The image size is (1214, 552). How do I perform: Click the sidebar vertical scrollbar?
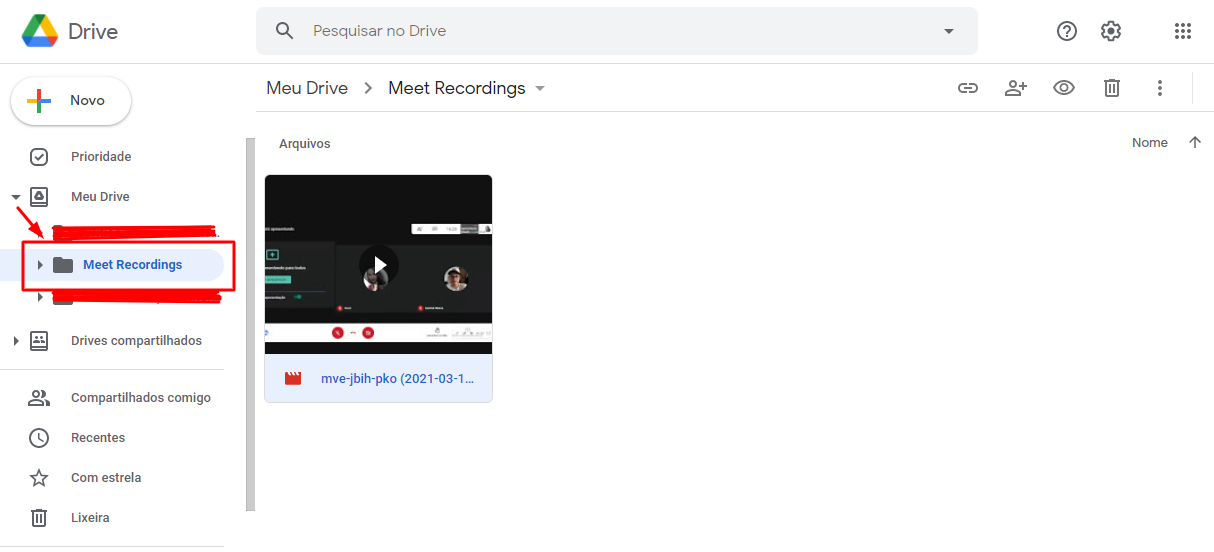tap(250, 325)
